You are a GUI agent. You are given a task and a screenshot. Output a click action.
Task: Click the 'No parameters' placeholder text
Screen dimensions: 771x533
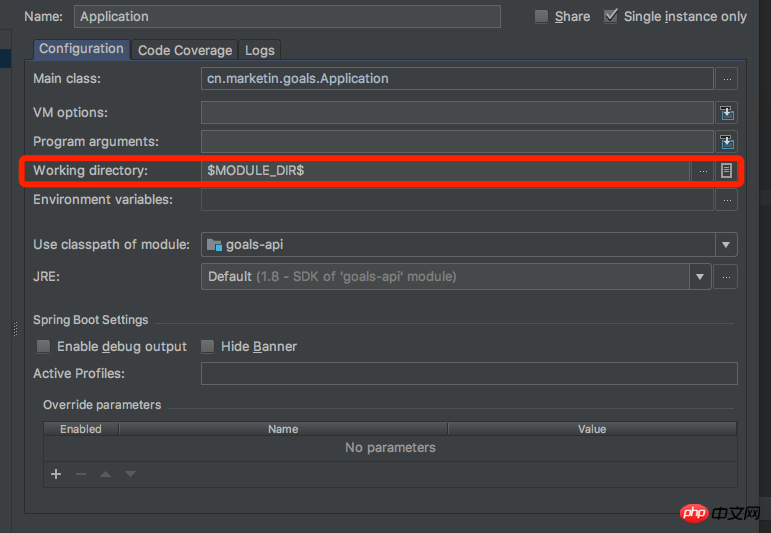point(390,447)
